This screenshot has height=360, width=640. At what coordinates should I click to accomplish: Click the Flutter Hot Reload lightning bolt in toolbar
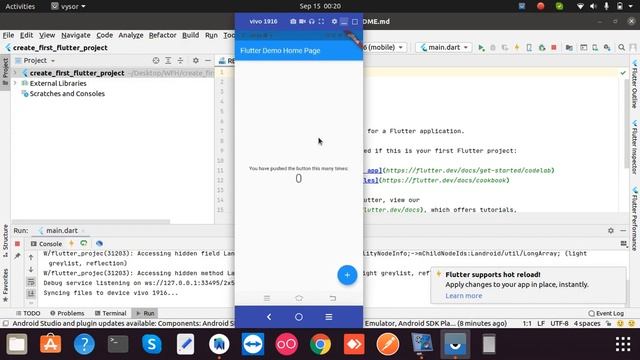(x=517, y=48)
